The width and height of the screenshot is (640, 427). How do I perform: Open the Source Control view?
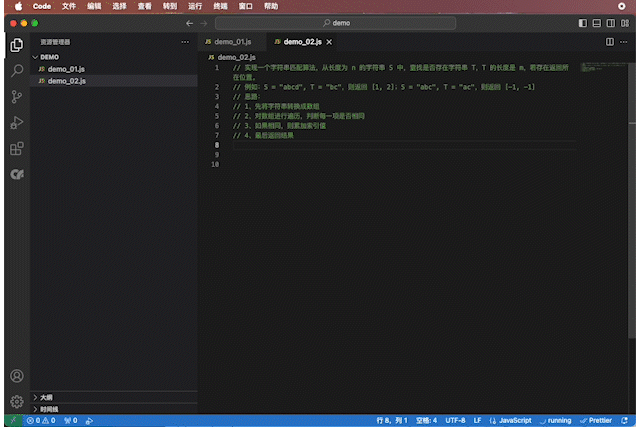point(17,97)
